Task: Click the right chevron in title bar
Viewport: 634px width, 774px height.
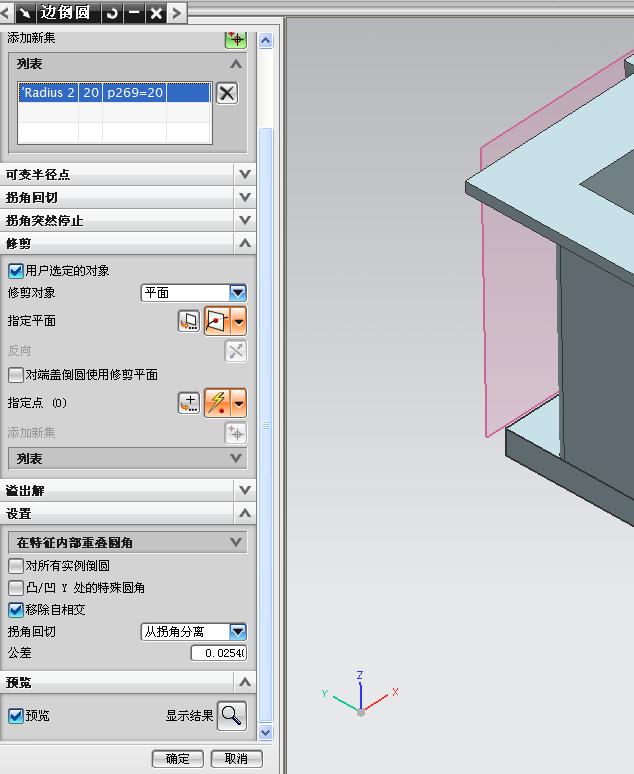Action: 177,13
